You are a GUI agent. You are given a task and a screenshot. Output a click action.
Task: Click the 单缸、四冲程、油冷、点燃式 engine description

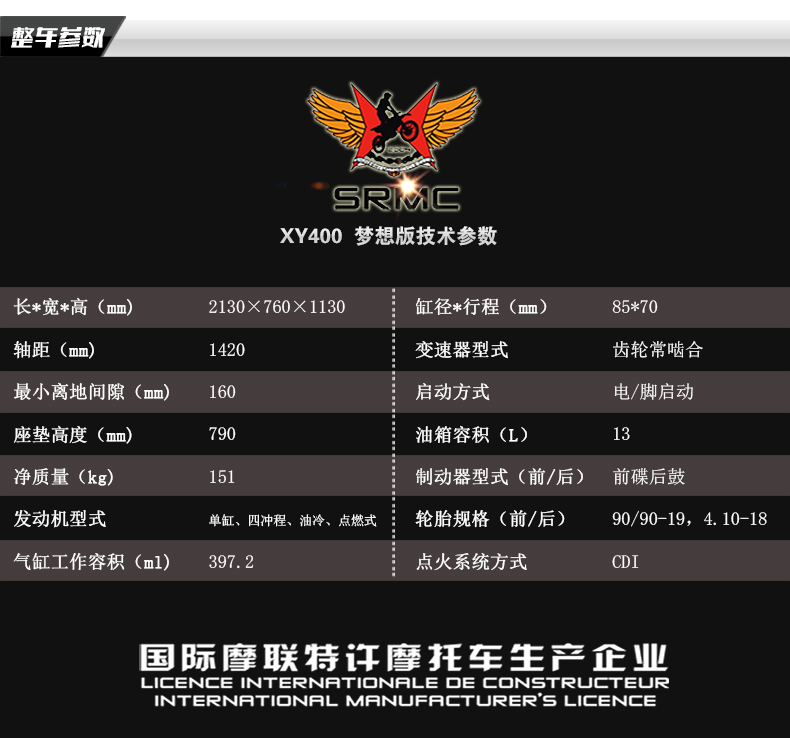point(293,520)
